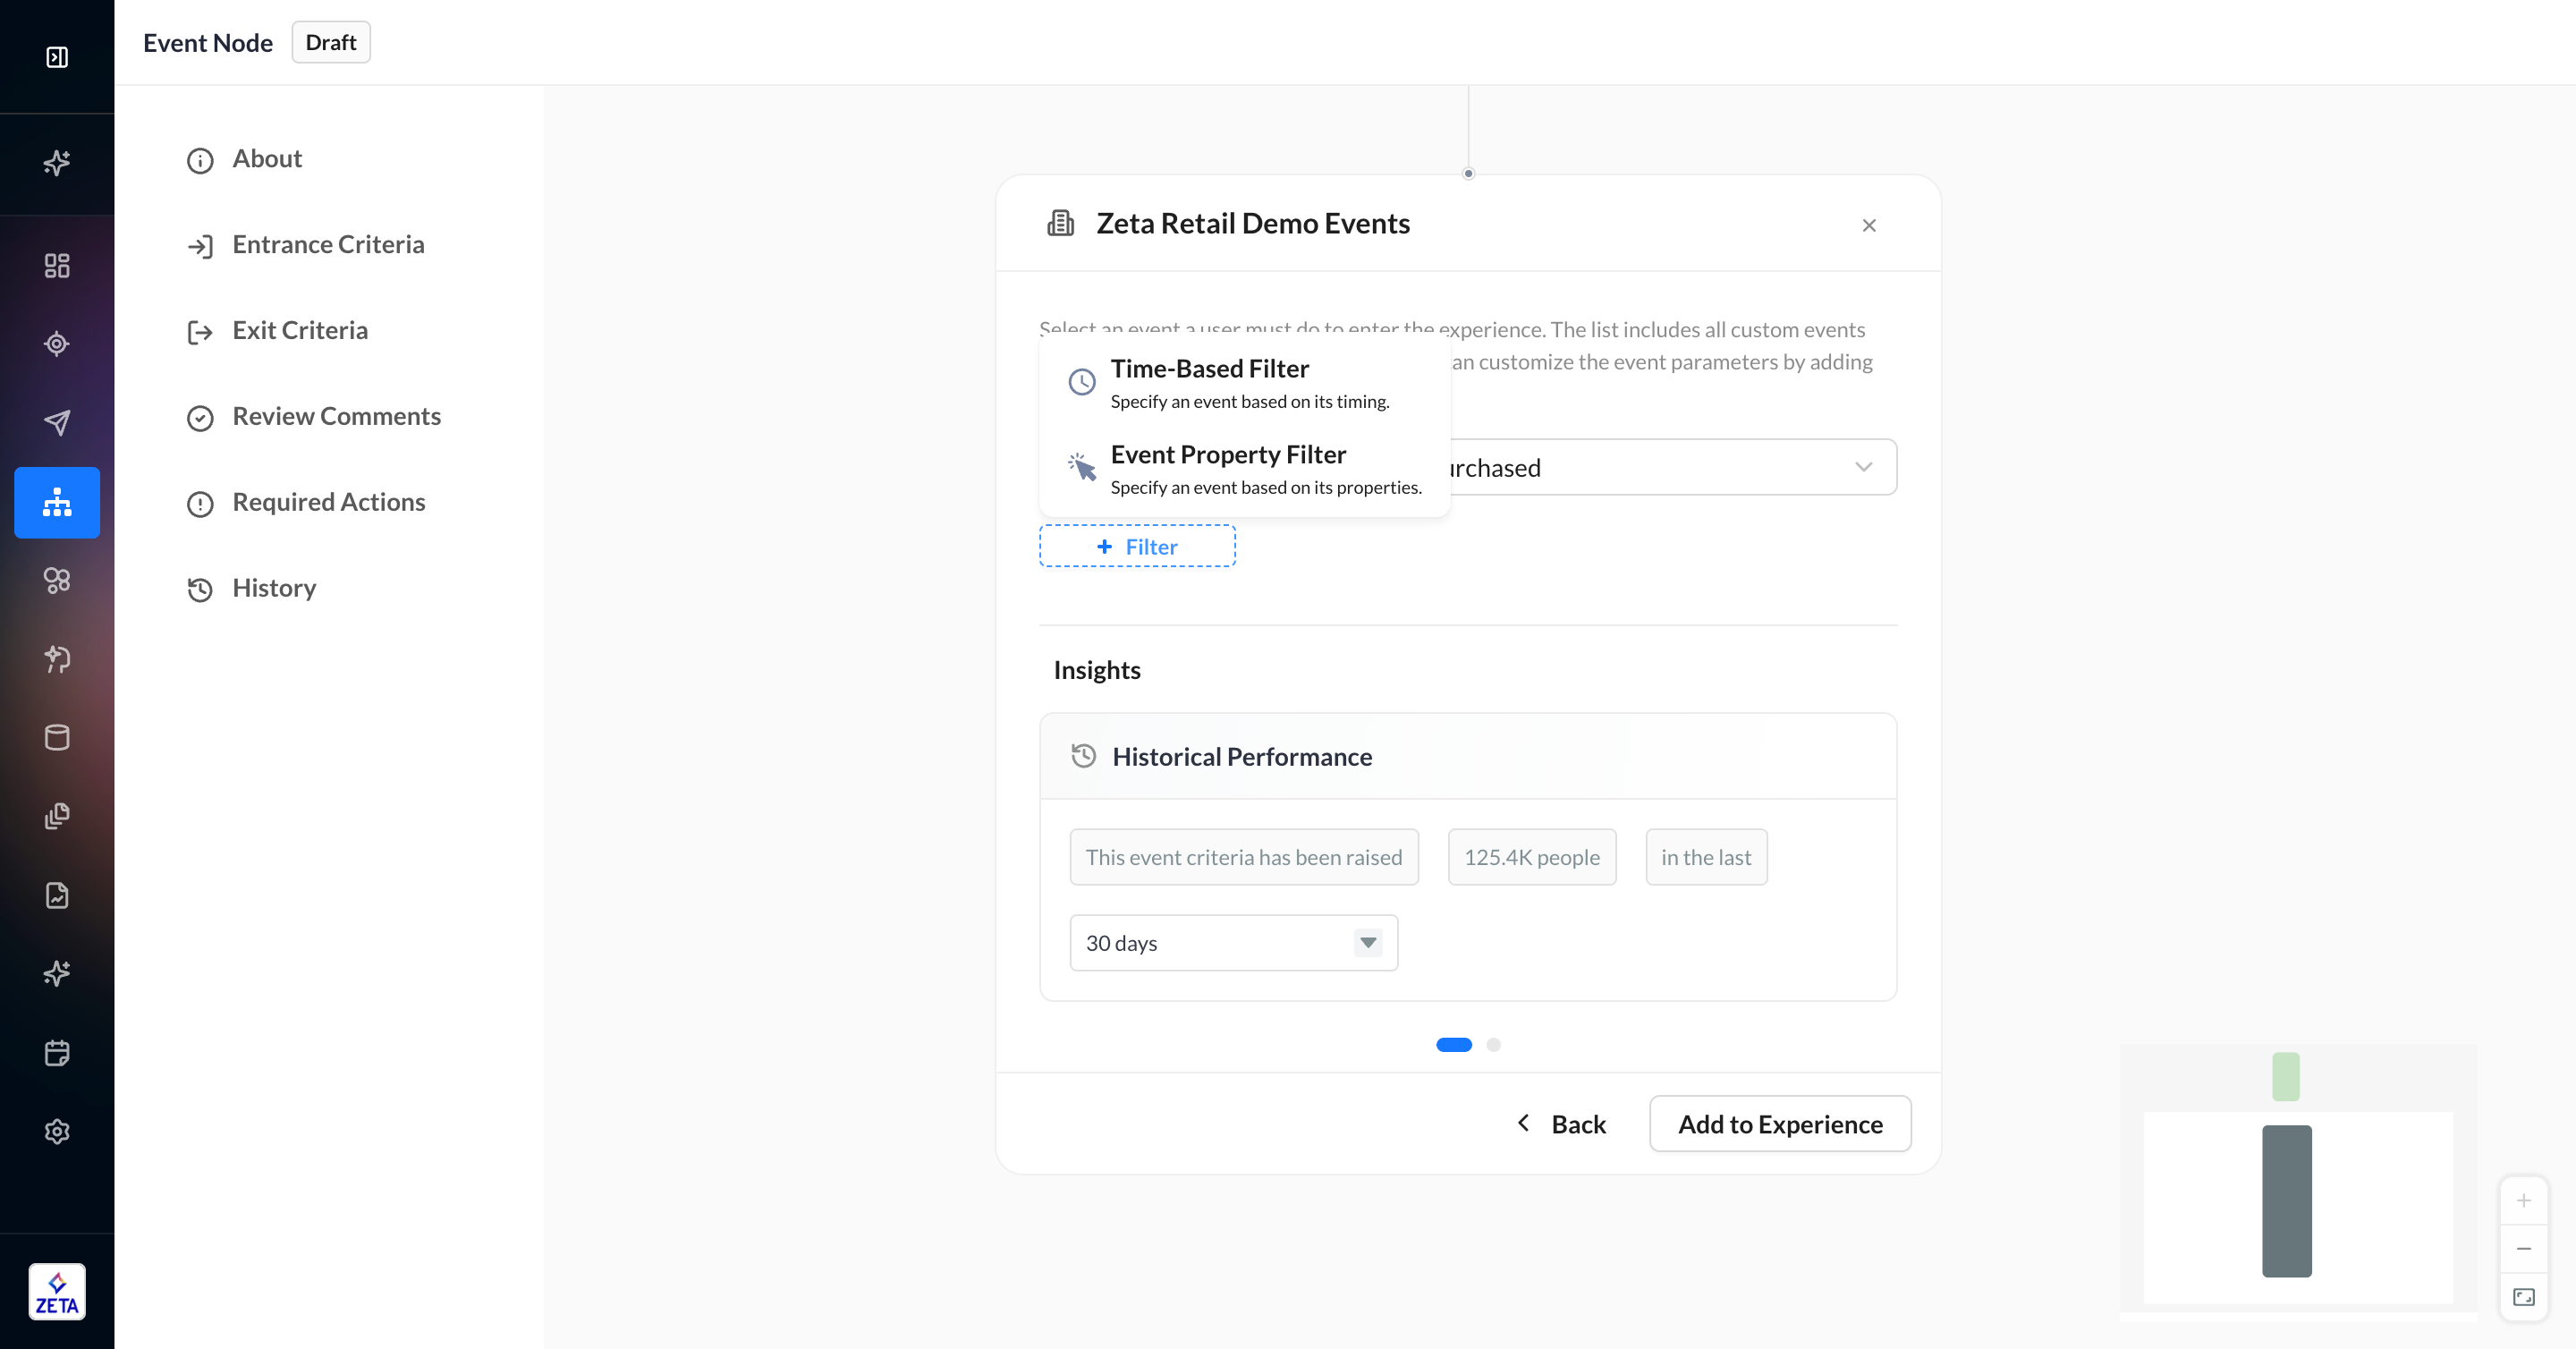Click the + Filter button
This screenshot has width=2576, height=1349.
click(1137, 546)
